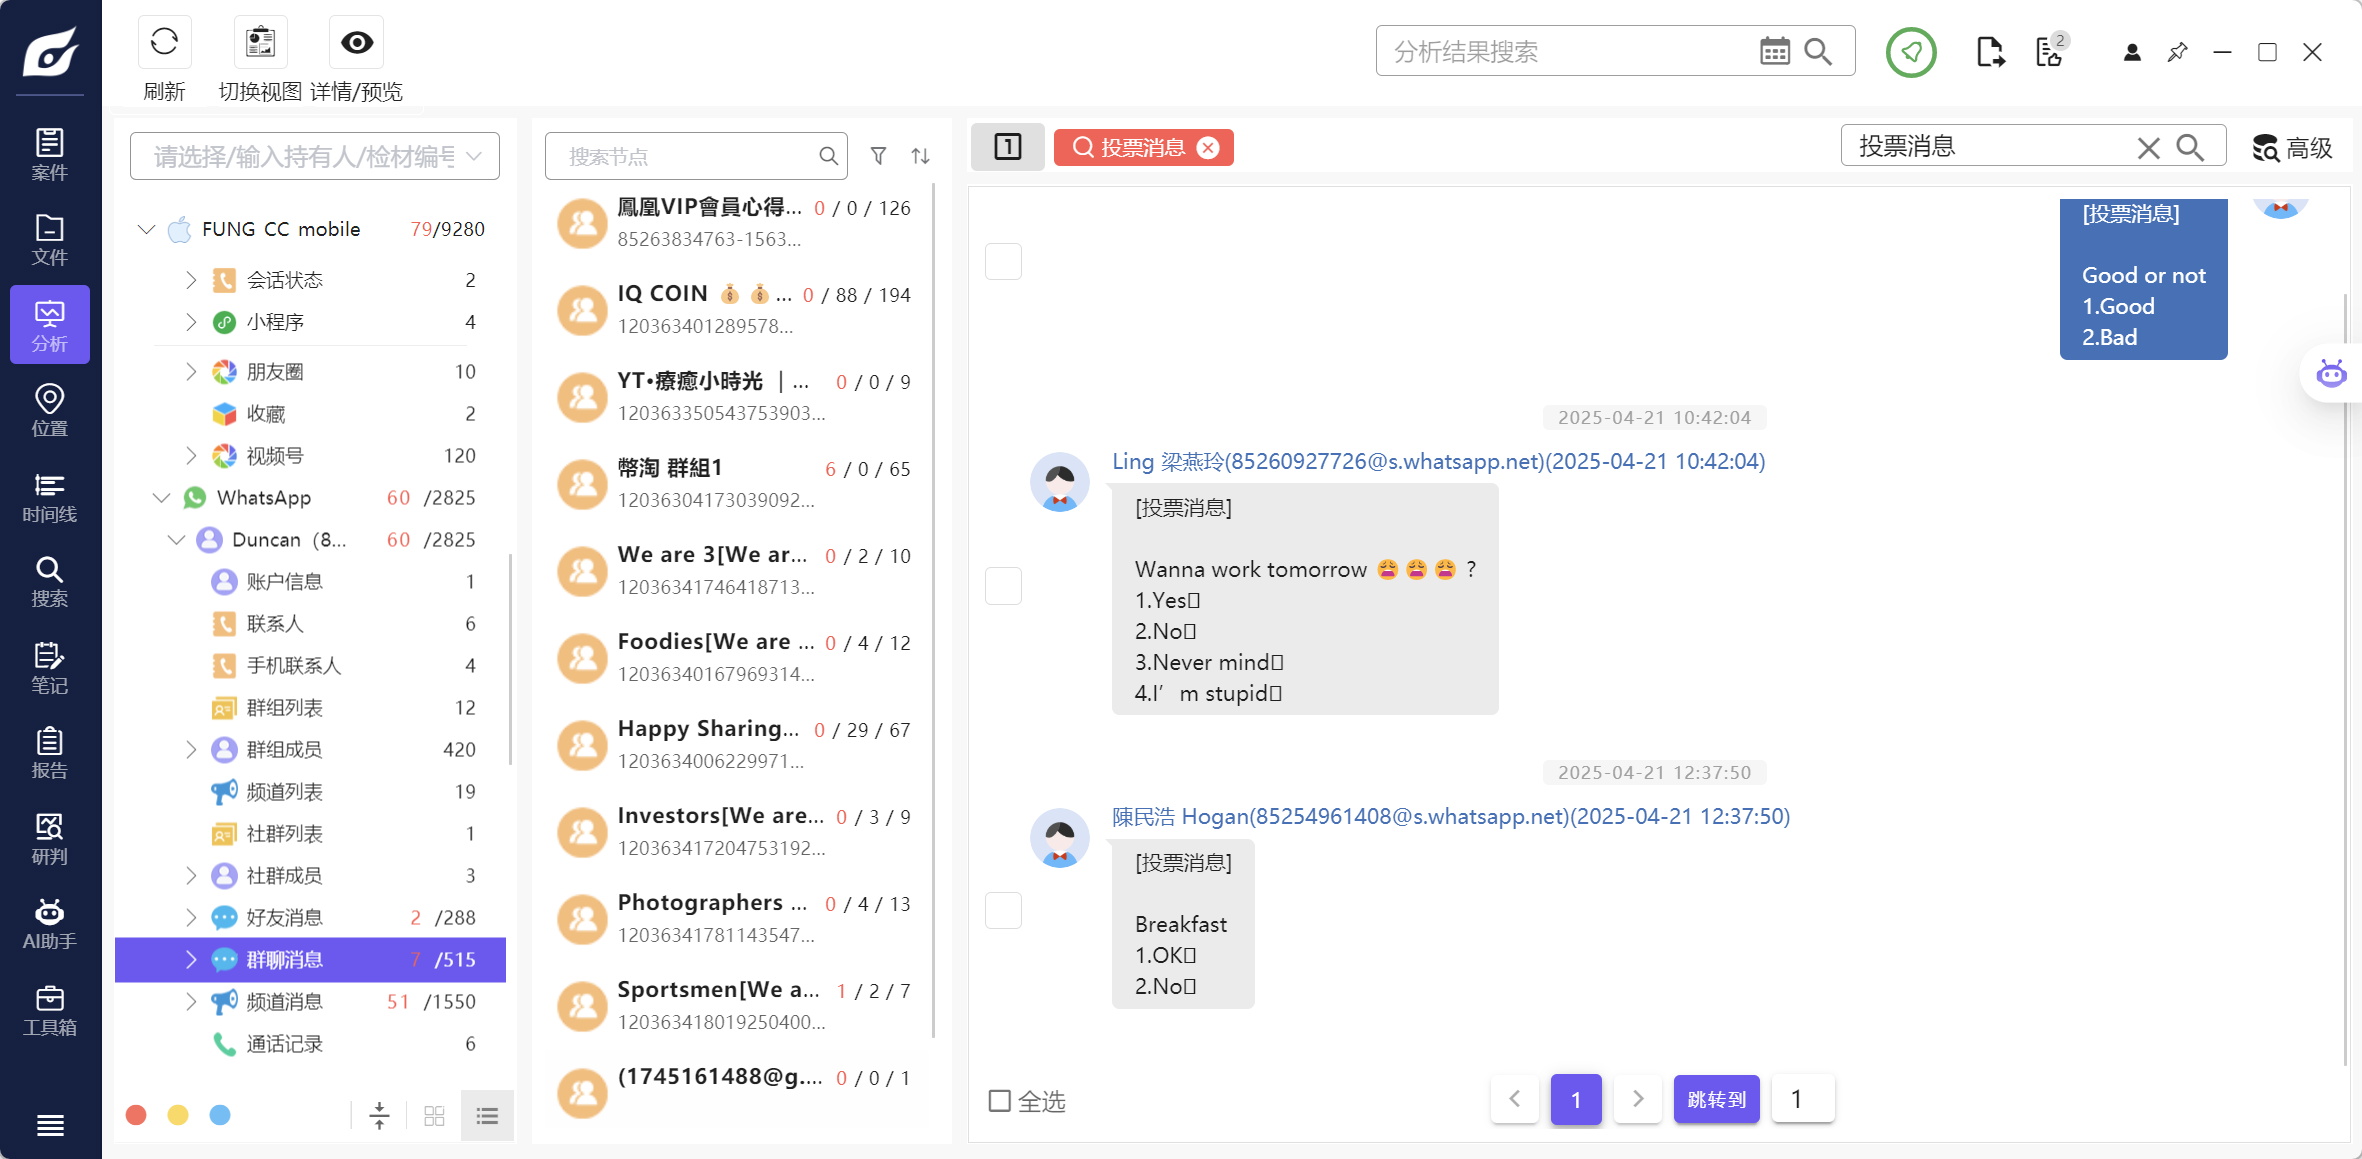Switch to the numbered tab 1
2362x1159 pixels.
(x=1007, y=147)
